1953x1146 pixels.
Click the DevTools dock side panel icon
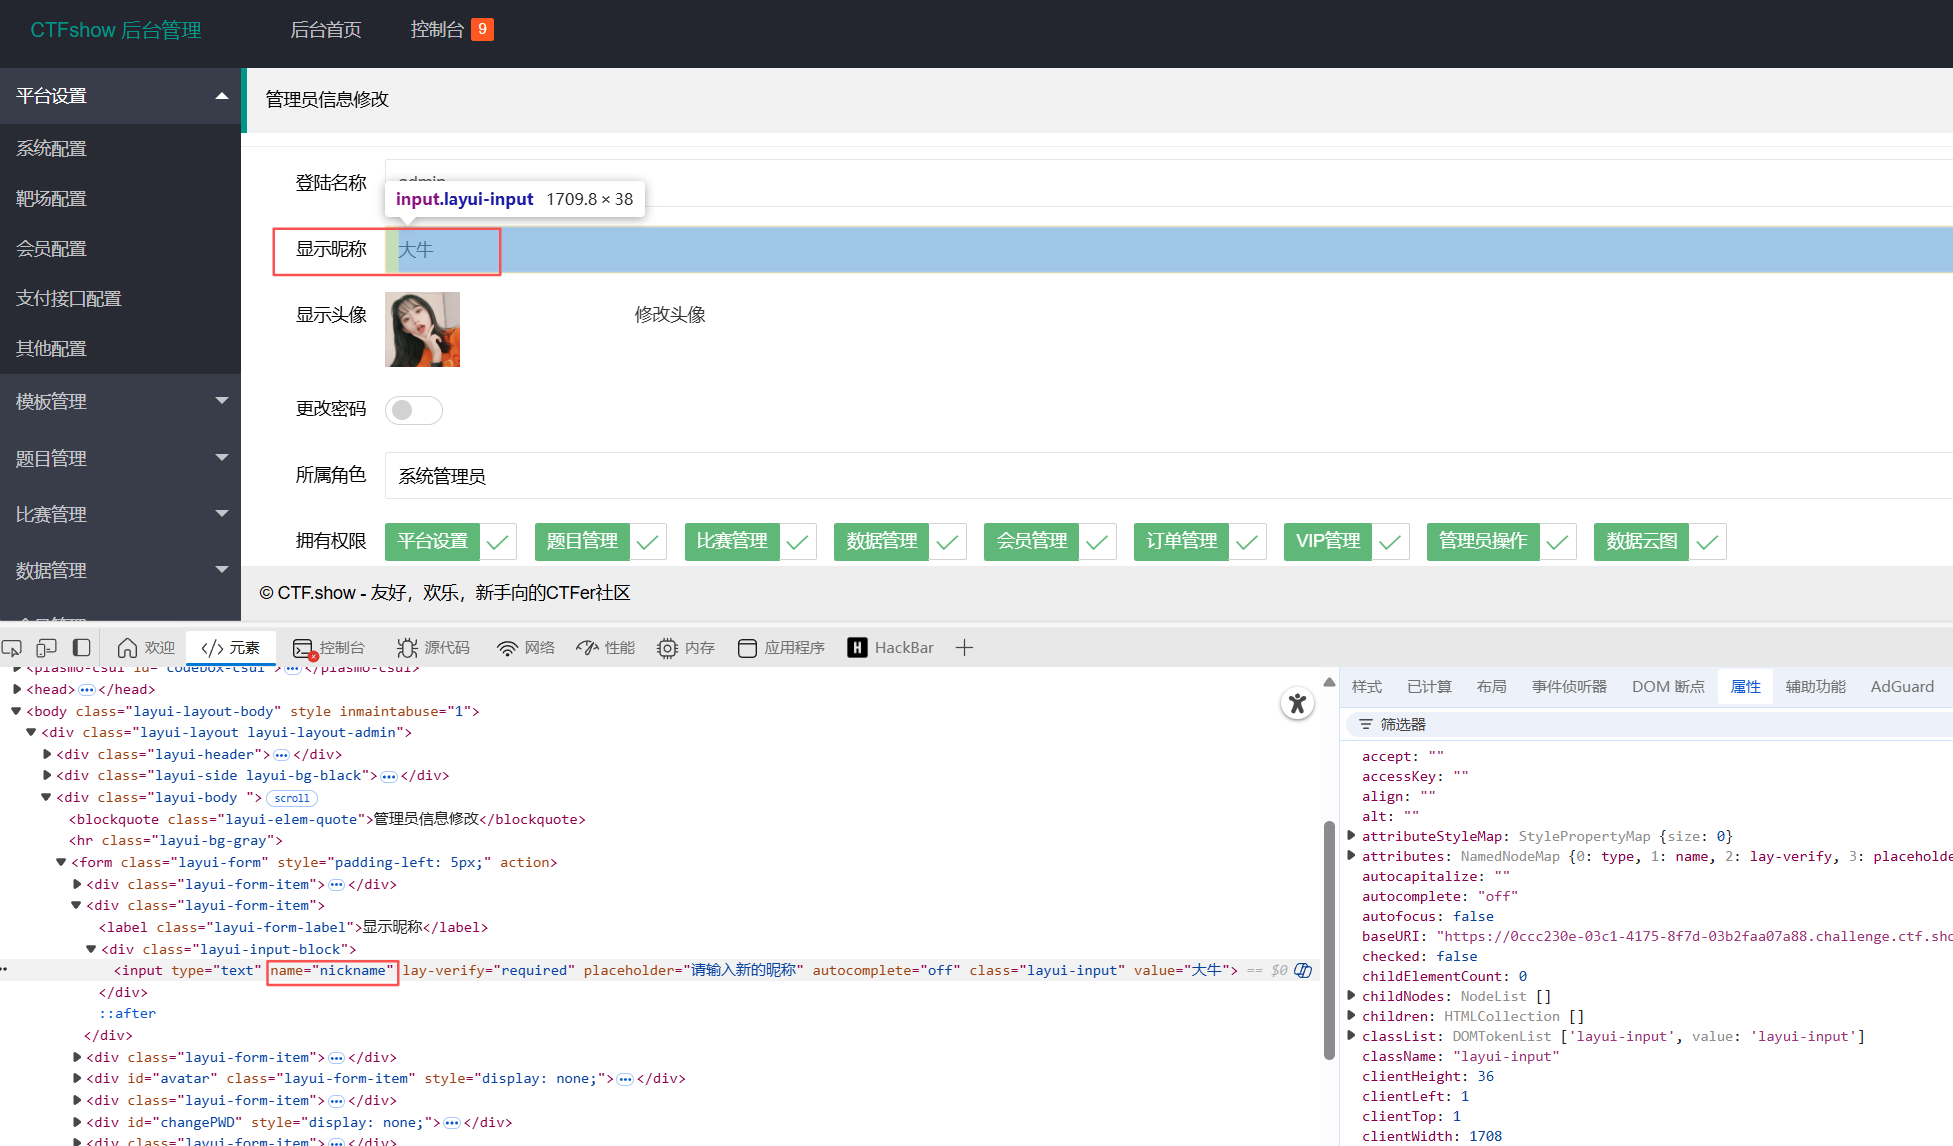point(82,648)
